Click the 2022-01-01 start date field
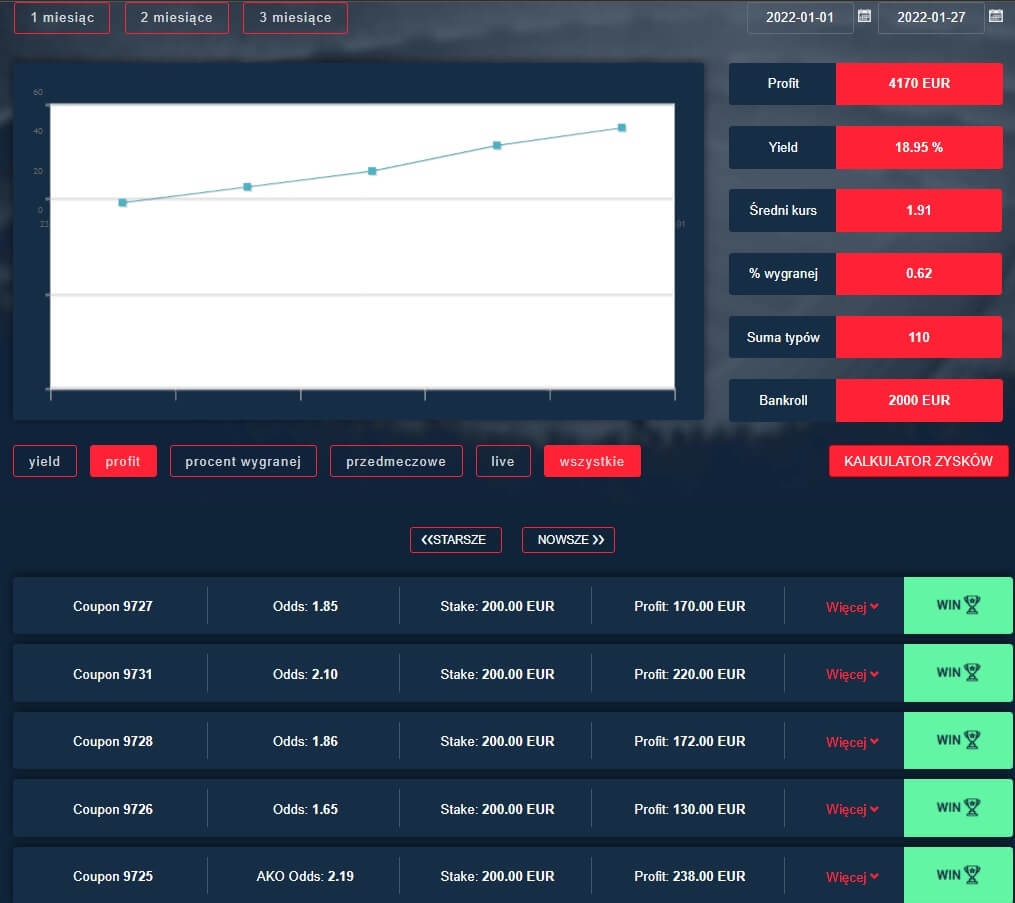1015x903 pixels. (800, 17)
